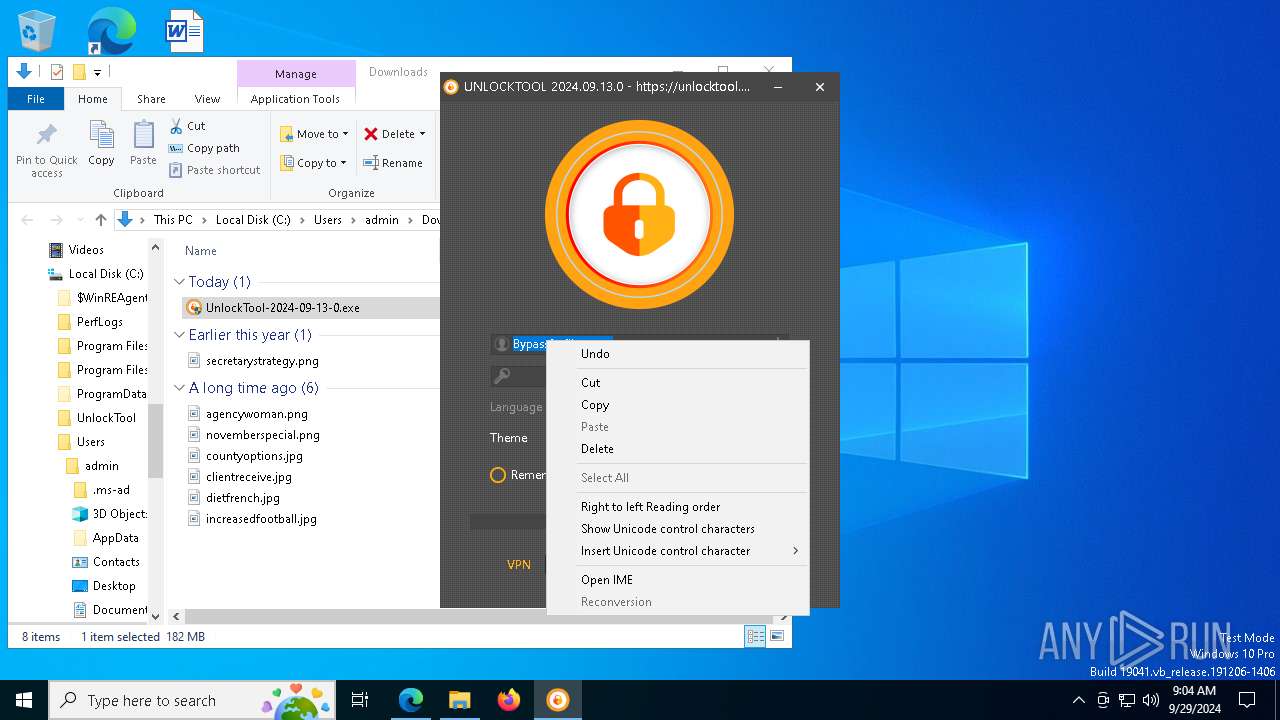Viewport: 1280px width, 720px height.
Task: Open the Move to dropdown
Action: (x=314, y=134)
